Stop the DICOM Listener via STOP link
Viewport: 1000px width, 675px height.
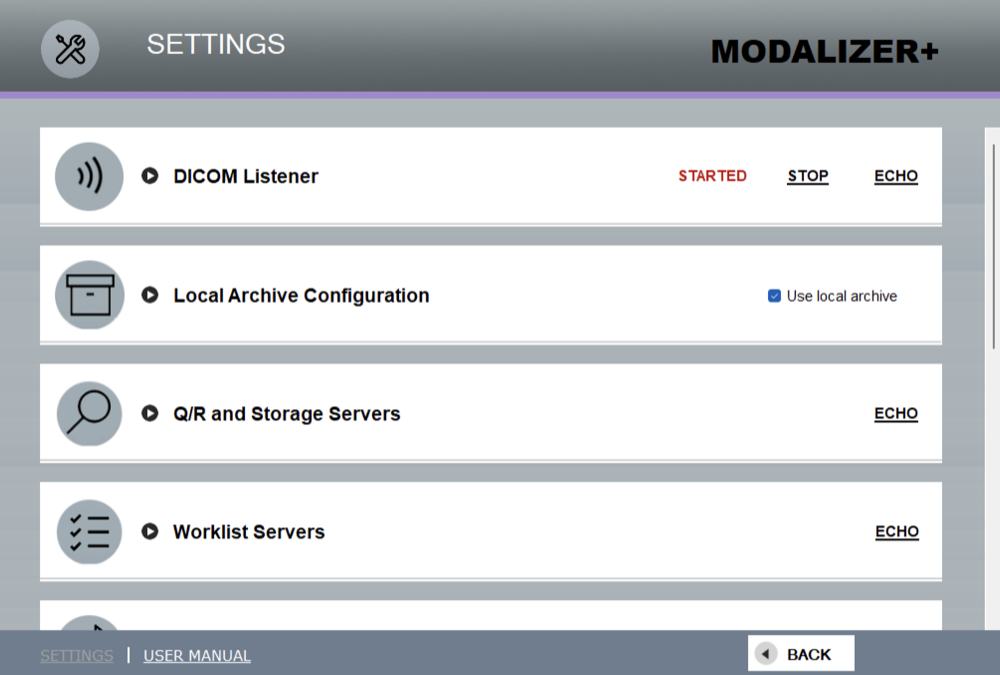click(808, 176)
